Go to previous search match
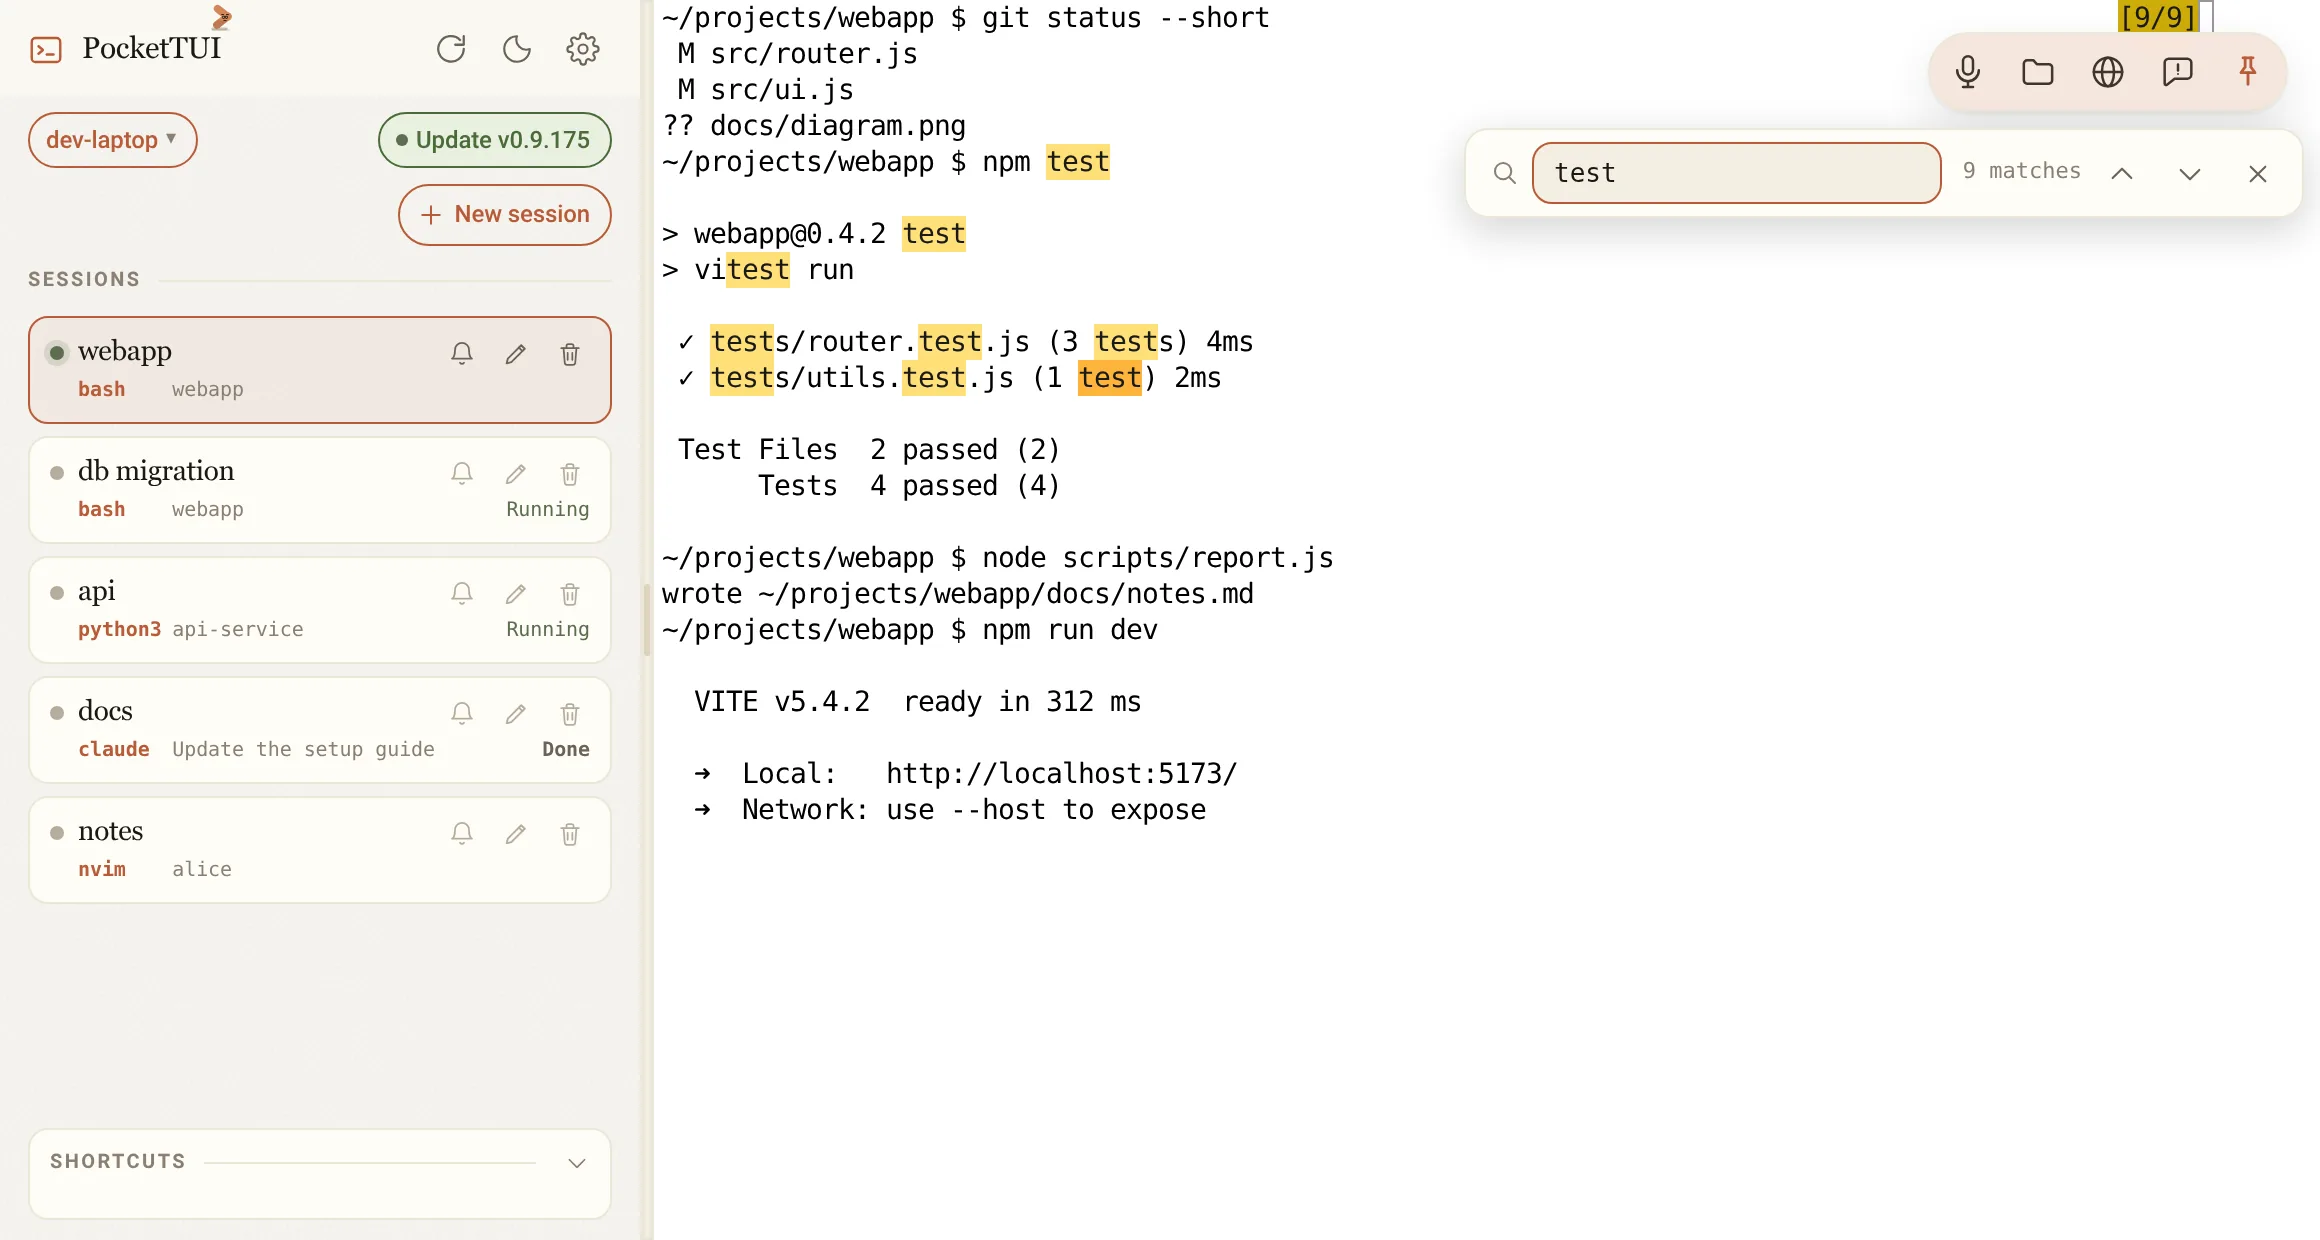This screenshot has height=1240, width=2320. click(x=2122, y=174)
